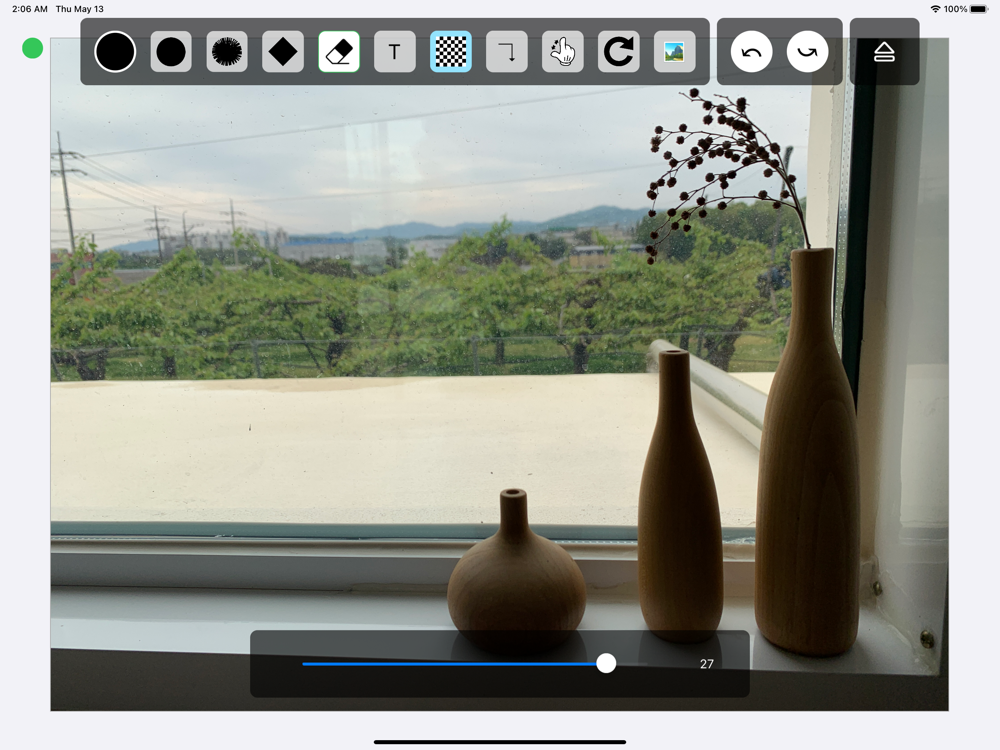Screen dimensions: 1000x750
Task: Tap the battery indicator
Action: click(x=979, y=9)
